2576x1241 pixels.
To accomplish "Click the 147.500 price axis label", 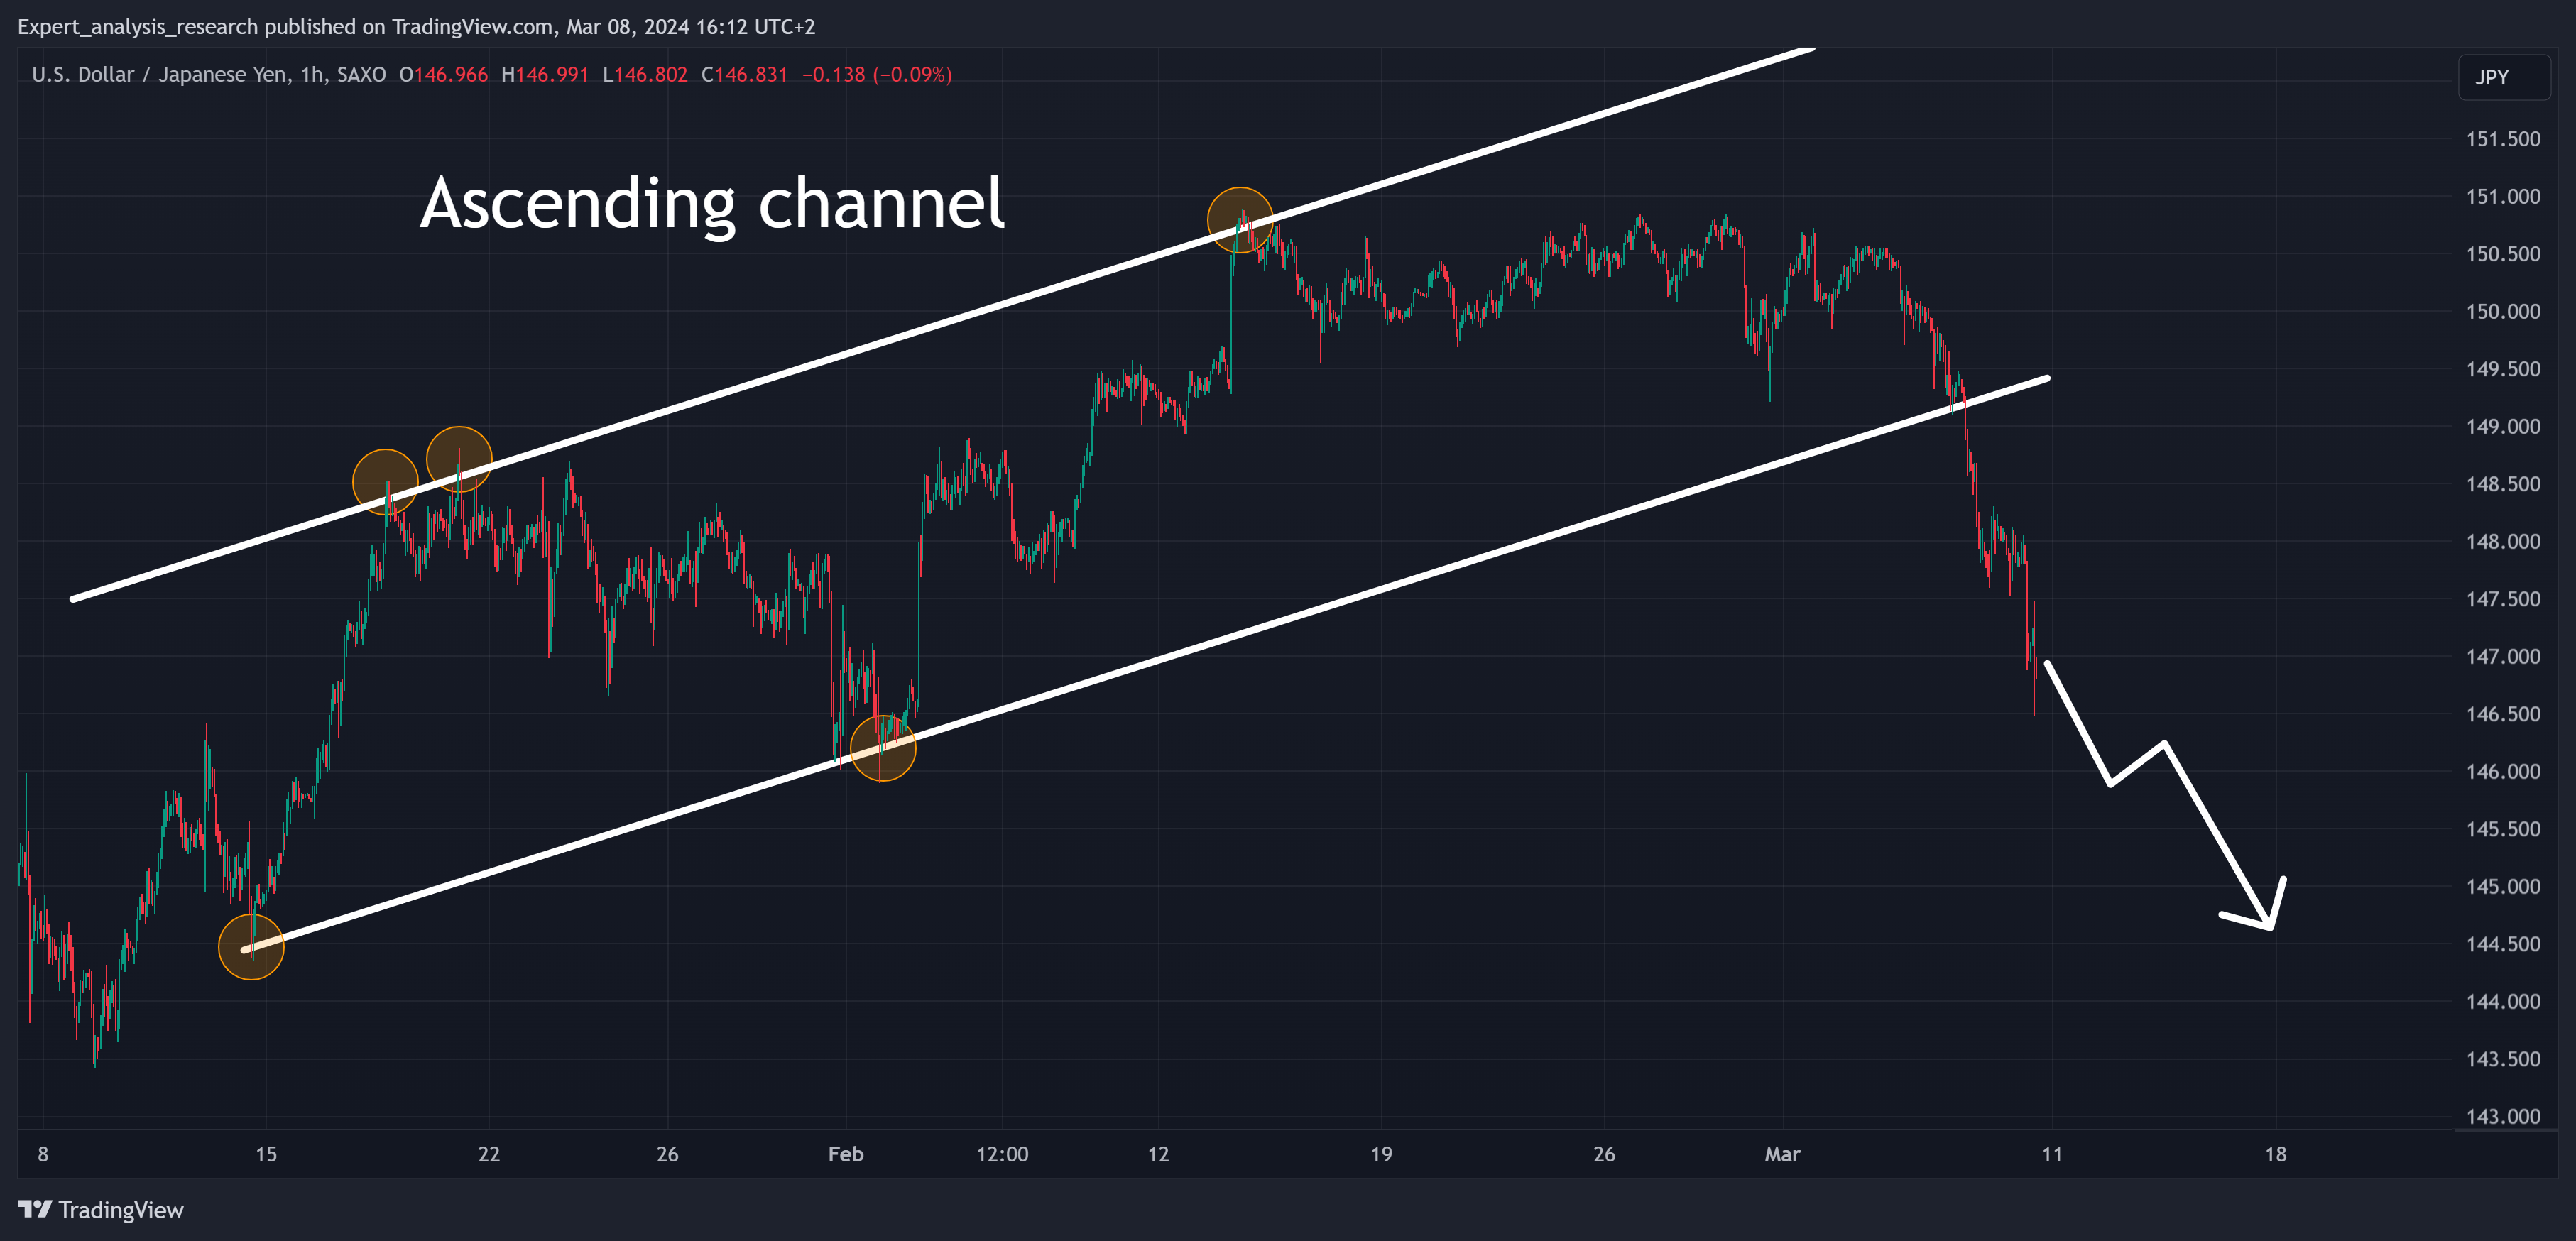I will [2503, 599].
